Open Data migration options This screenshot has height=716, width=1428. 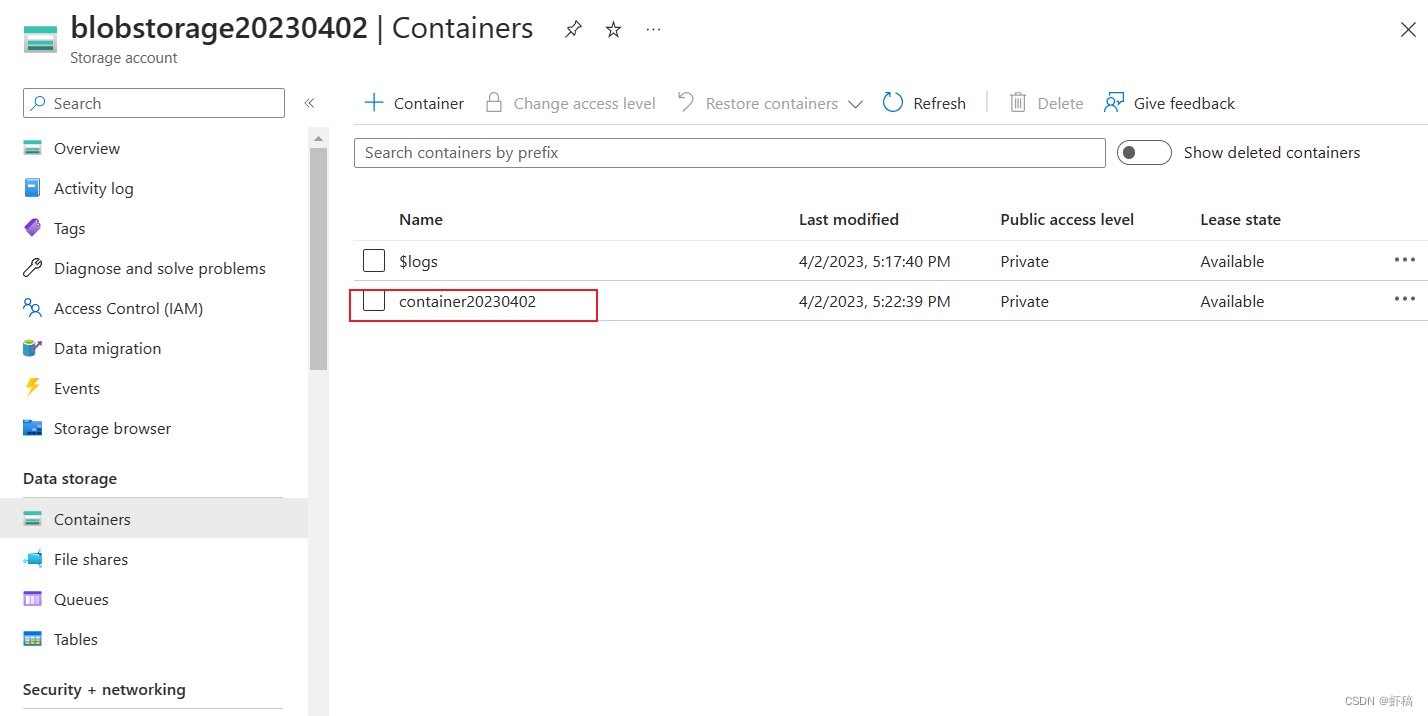tap(107, 348)
